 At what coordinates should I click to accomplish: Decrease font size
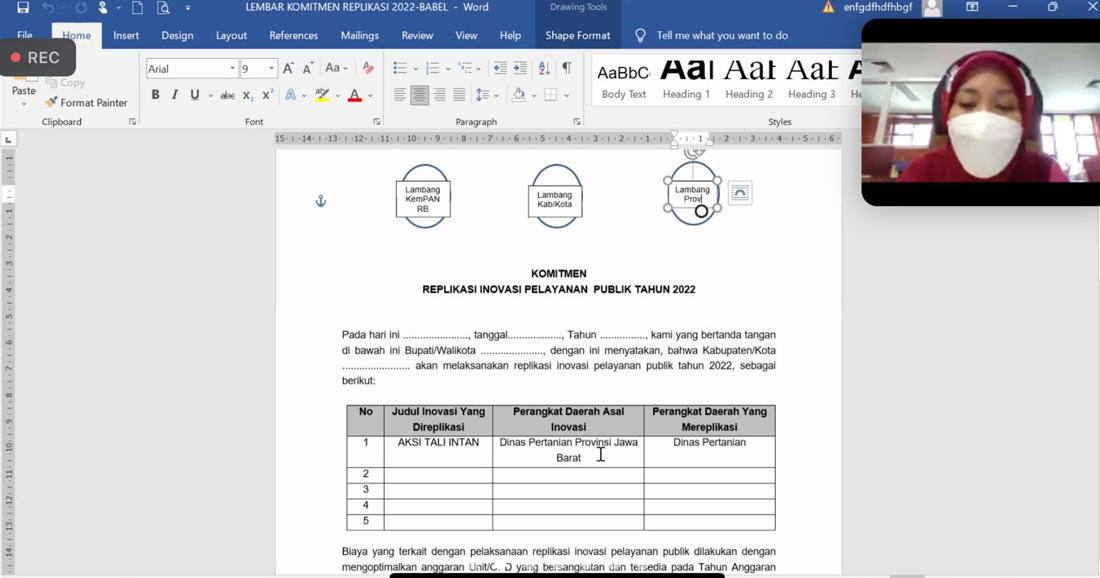point(308,68)
